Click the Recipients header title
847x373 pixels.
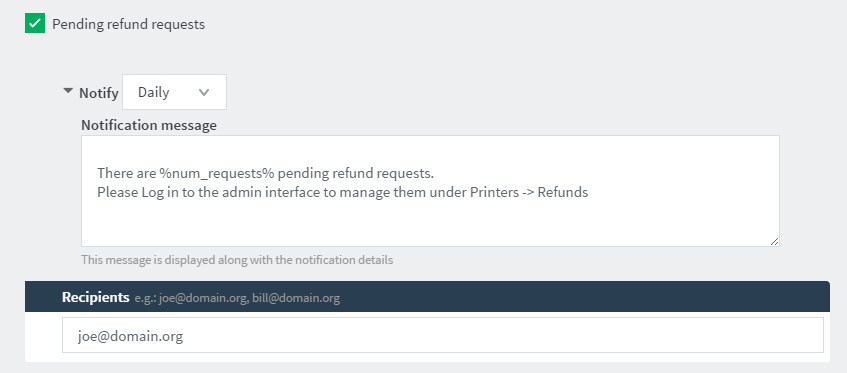[x=96, y=297]
